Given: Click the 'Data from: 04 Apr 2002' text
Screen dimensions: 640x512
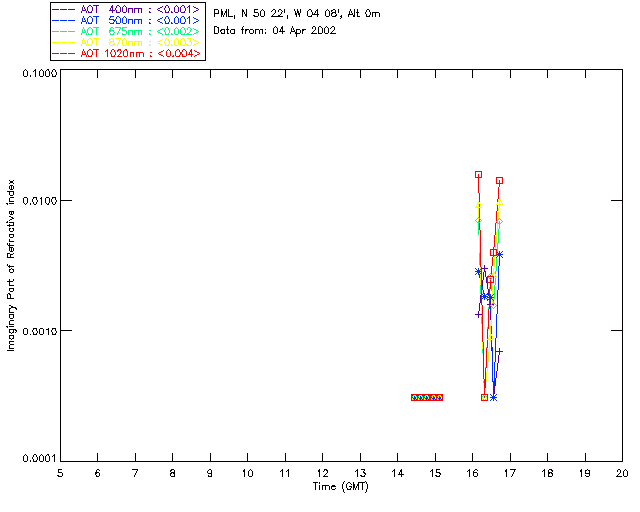Looking at the screenshot, I should [x=275, y=31].
